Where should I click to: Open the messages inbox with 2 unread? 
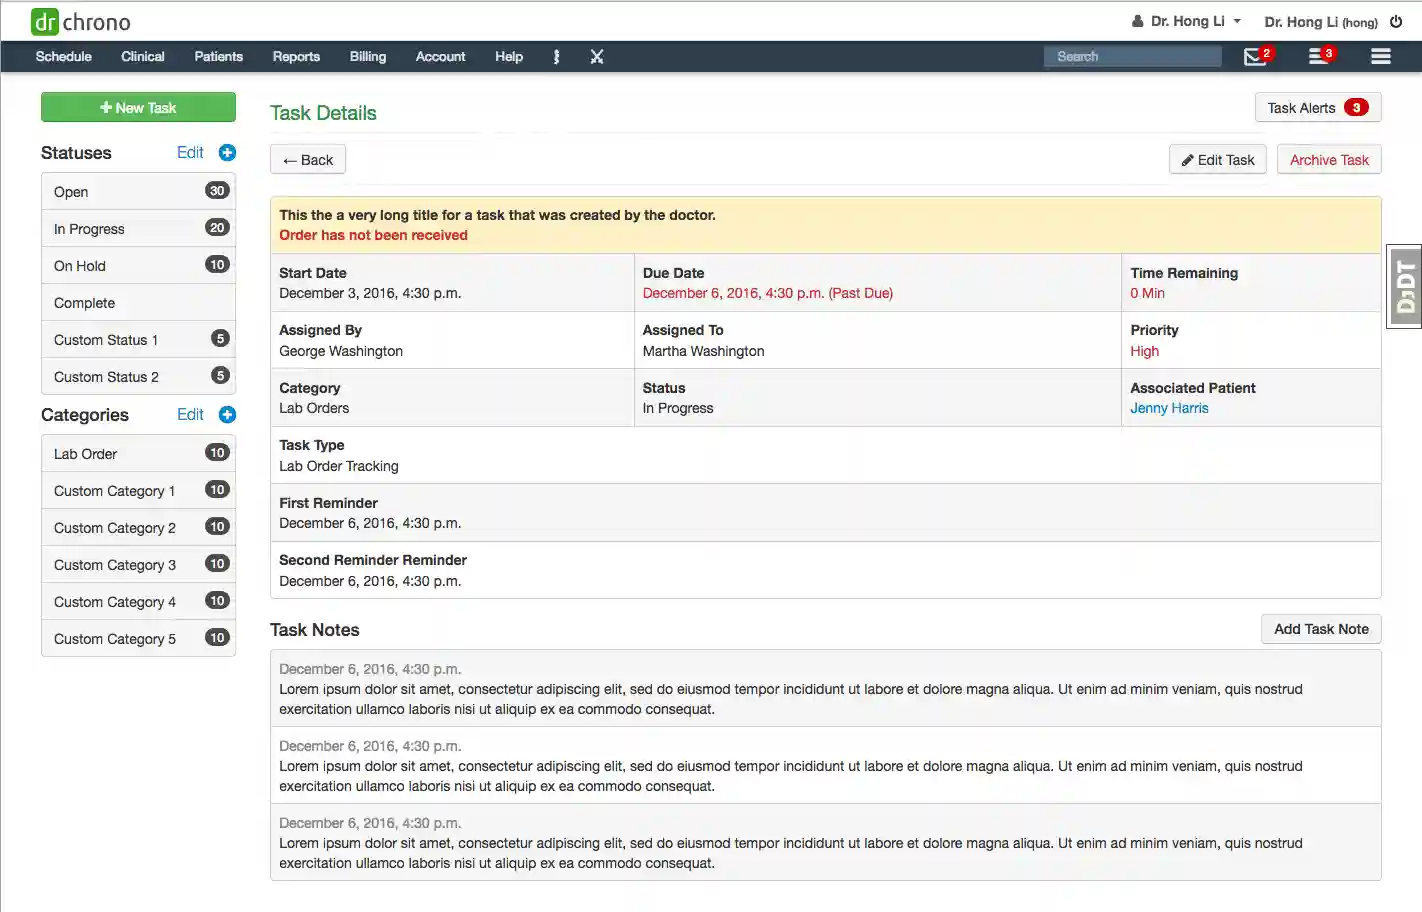[x=1256, y=56]
